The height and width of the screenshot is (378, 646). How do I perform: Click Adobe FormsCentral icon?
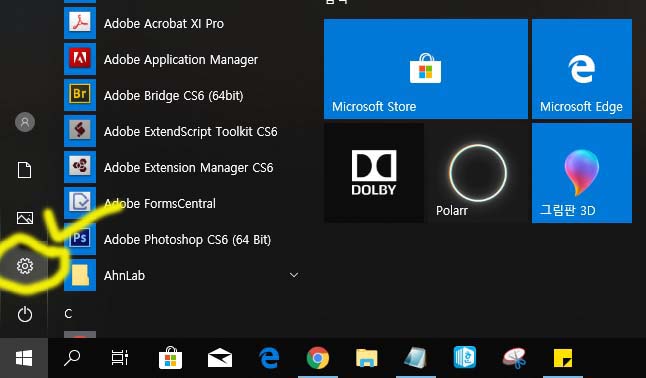tap(80, 203)
